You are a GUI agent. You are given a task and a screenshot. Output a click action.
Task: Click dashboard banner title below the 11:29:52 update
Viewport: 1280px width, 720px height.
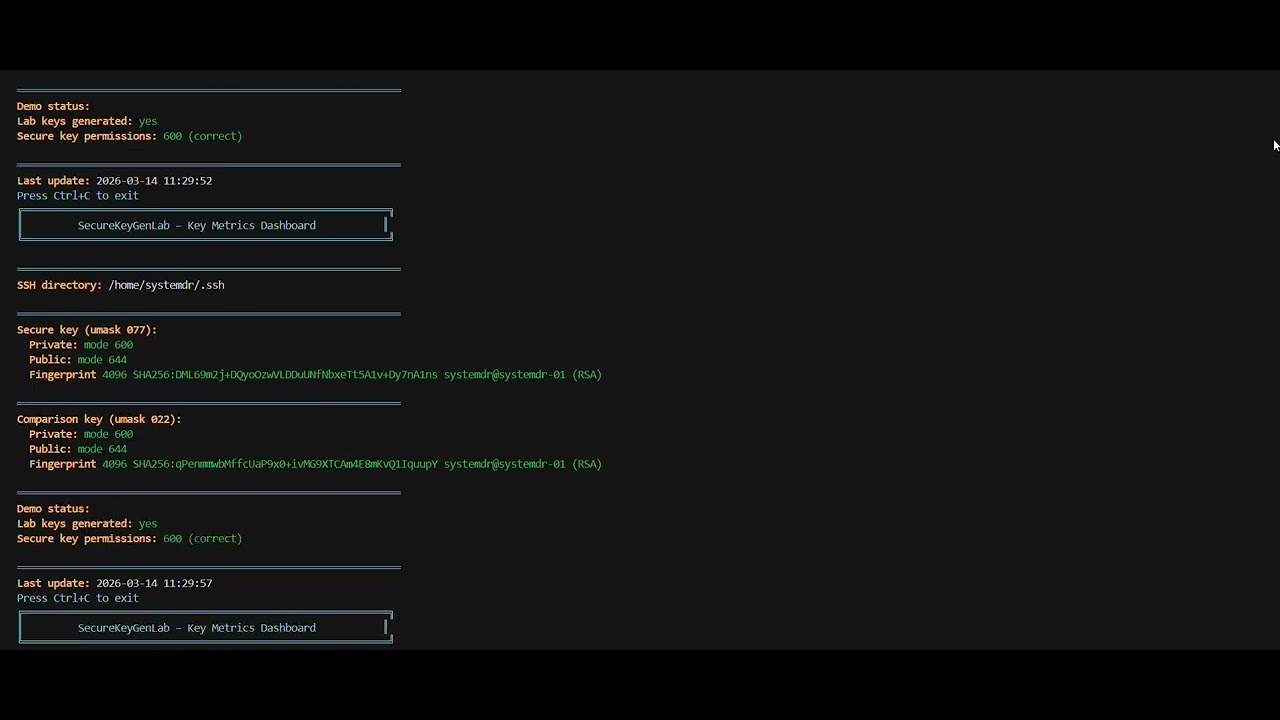tap(197, 226)
